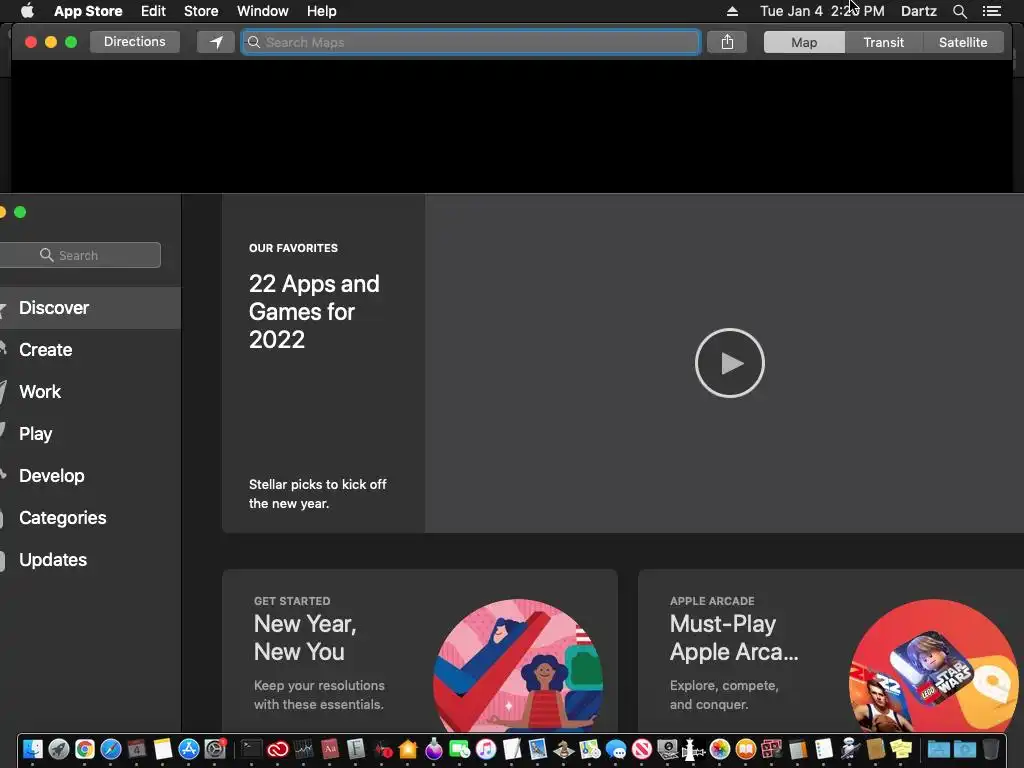
Task: Open News app from the Dock
Action: tap(641, 749)
